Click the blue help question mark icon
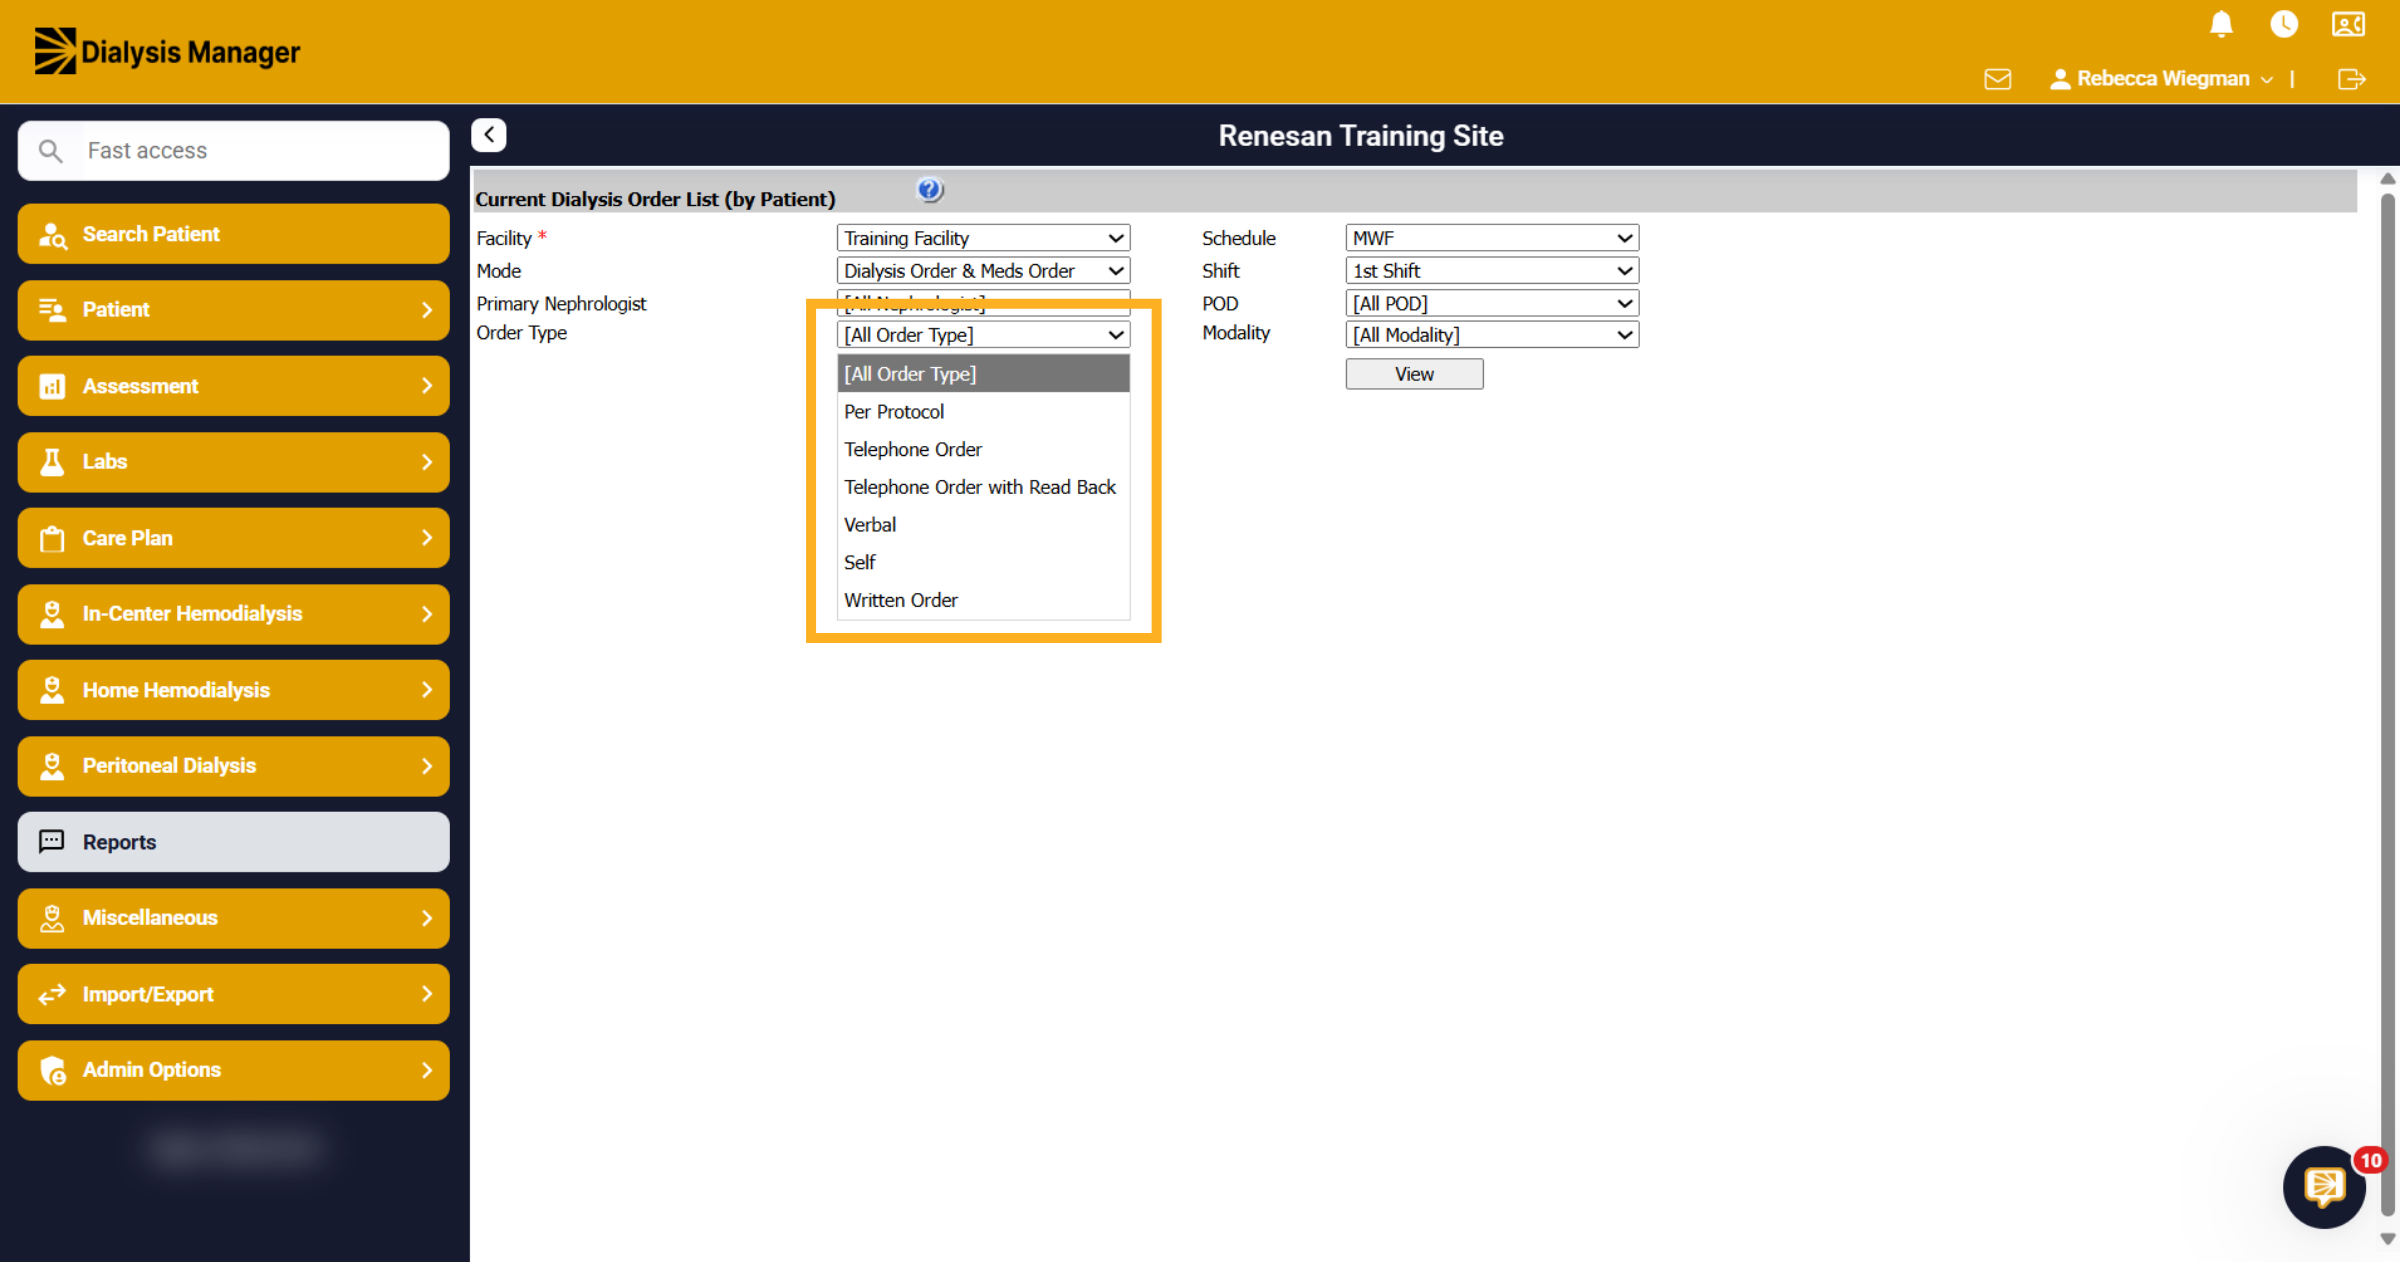 pyautogui.click(x=929, y=189)
